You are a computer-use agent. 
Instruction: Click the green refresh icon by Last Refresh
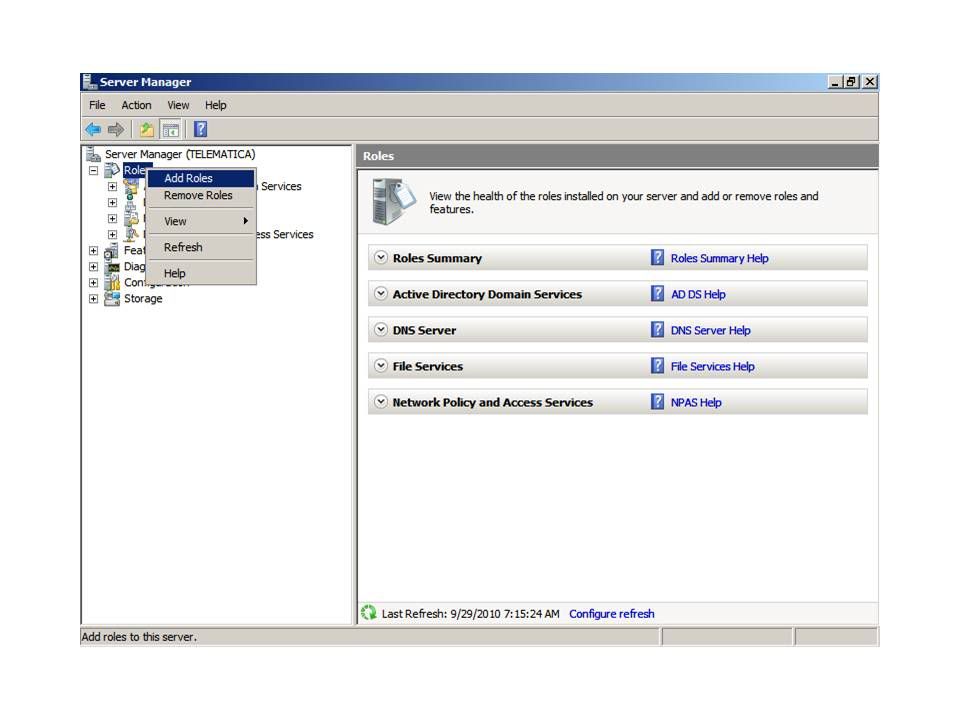pyautogui.click(x=369, y=613)
